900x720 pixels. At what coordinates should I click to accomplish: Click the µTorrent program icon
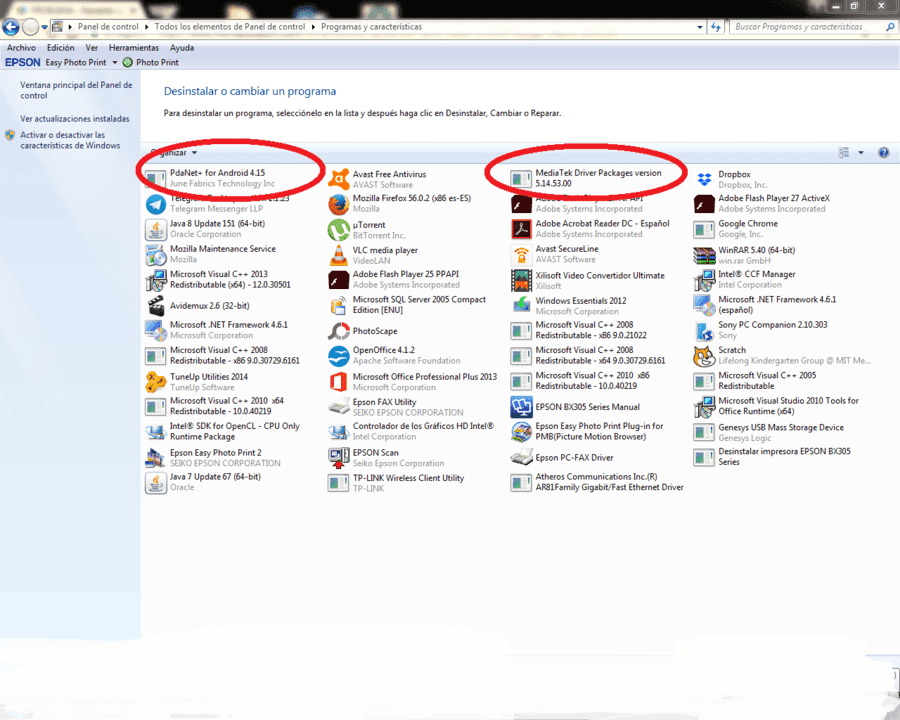[339, 230]
